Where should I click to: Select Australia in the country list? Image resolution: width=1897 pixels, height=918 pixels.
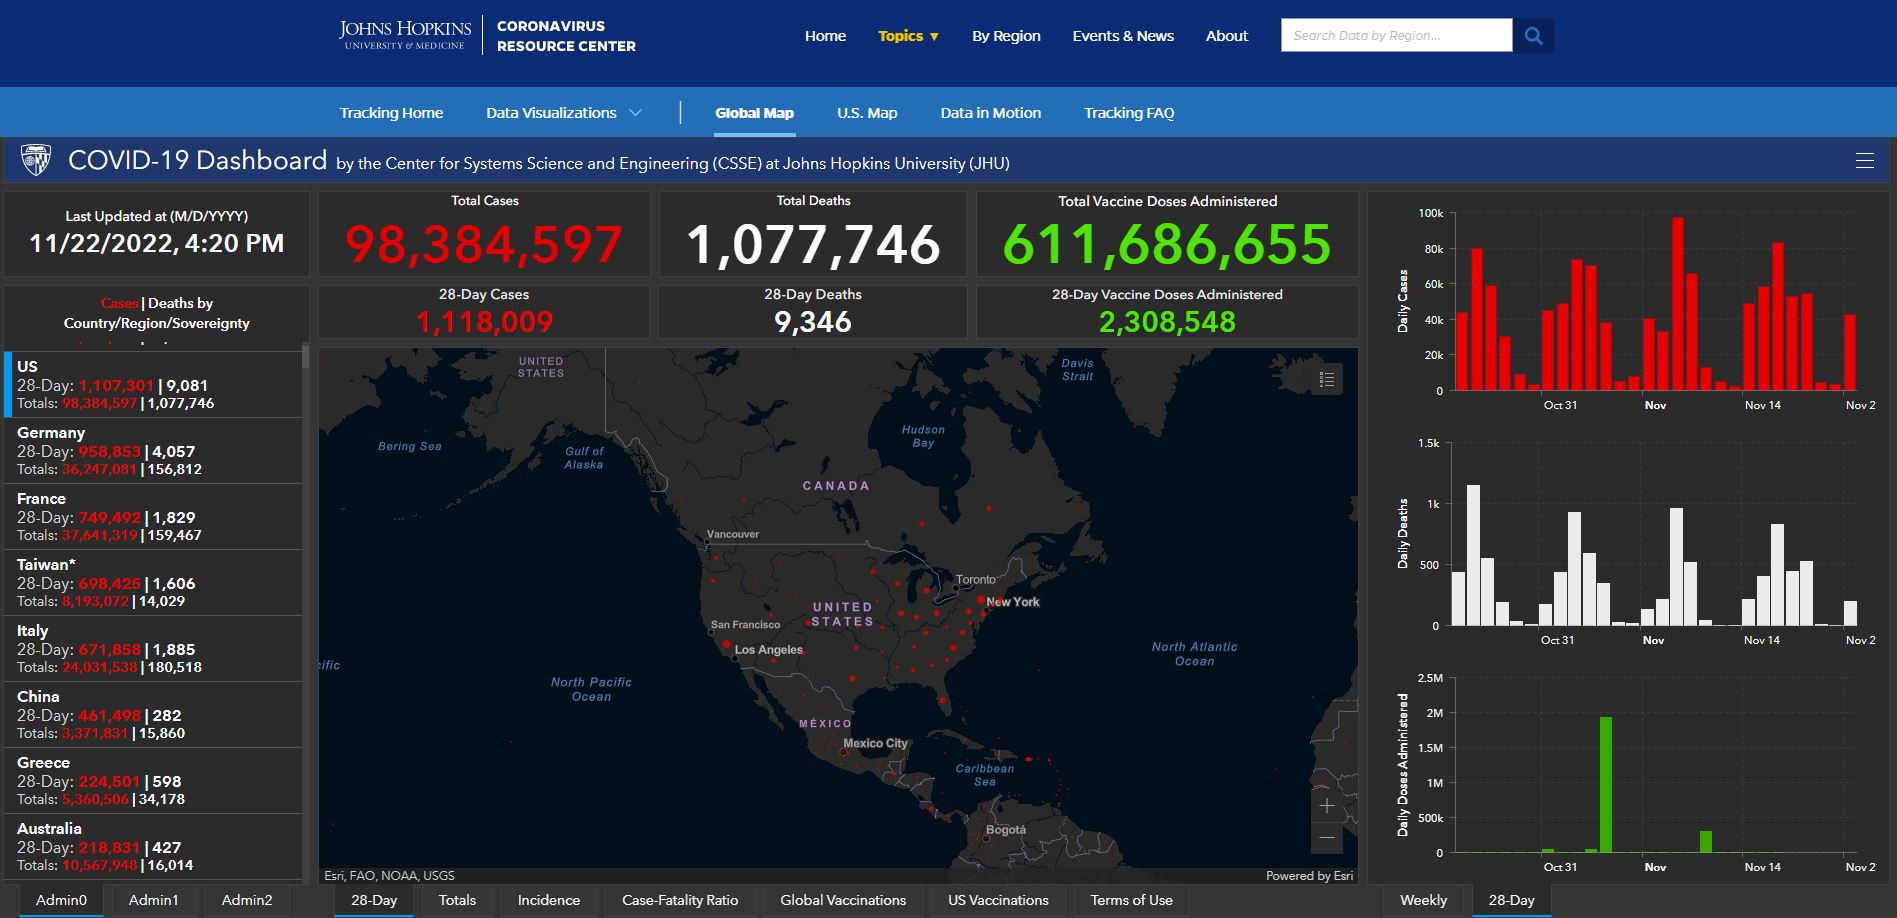tap(153, 846)
